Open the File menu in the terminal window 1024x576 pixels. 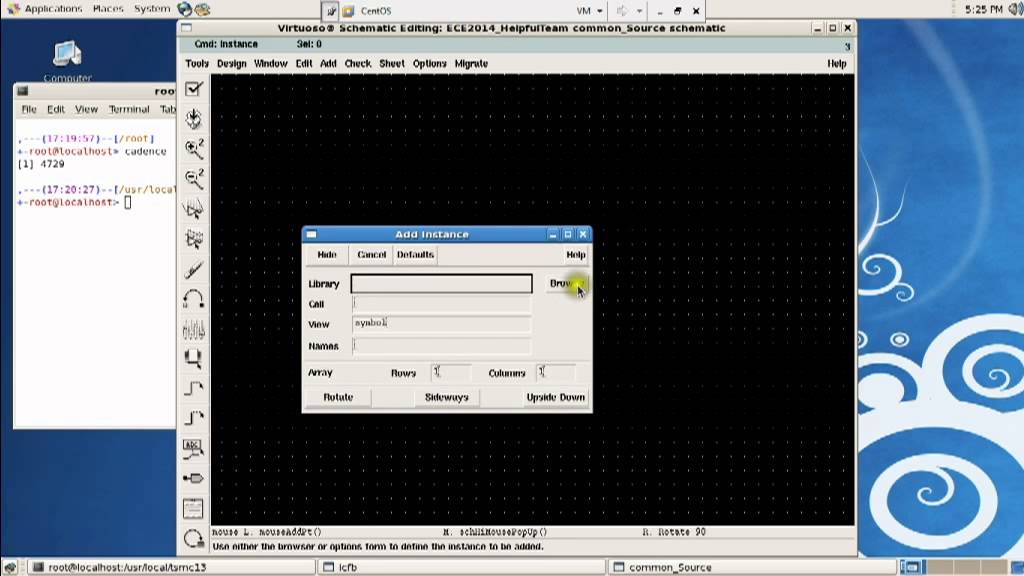point(29,109)
